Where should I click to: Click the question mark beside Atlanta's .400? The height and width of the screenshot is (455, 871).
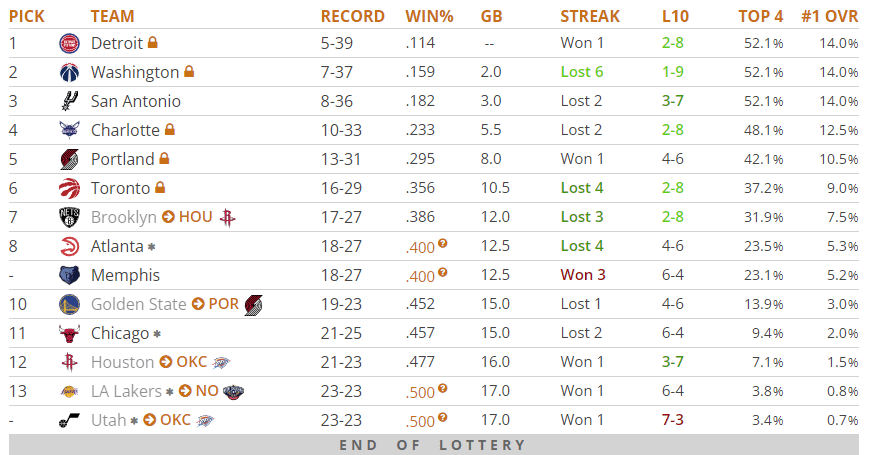point(442,244)
